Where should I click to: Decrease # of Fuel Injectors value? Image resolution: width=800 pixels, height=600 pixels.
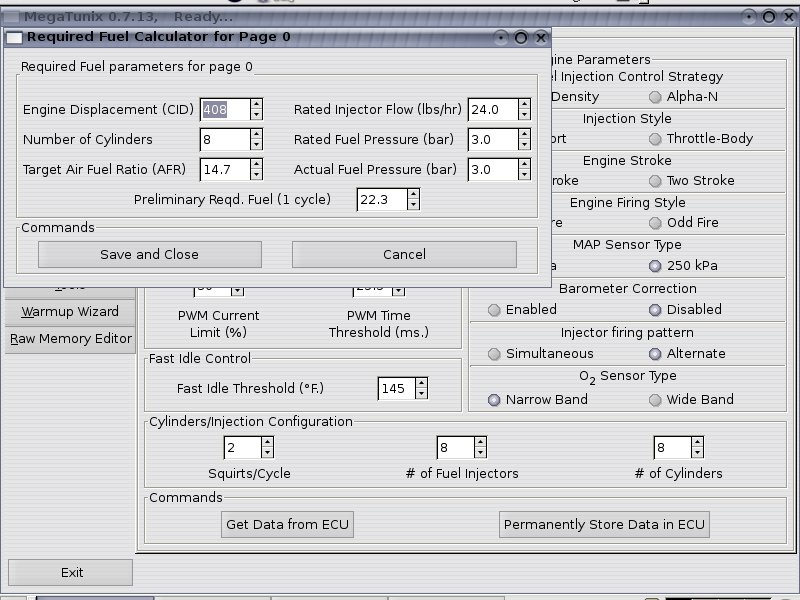pos(481,454)
